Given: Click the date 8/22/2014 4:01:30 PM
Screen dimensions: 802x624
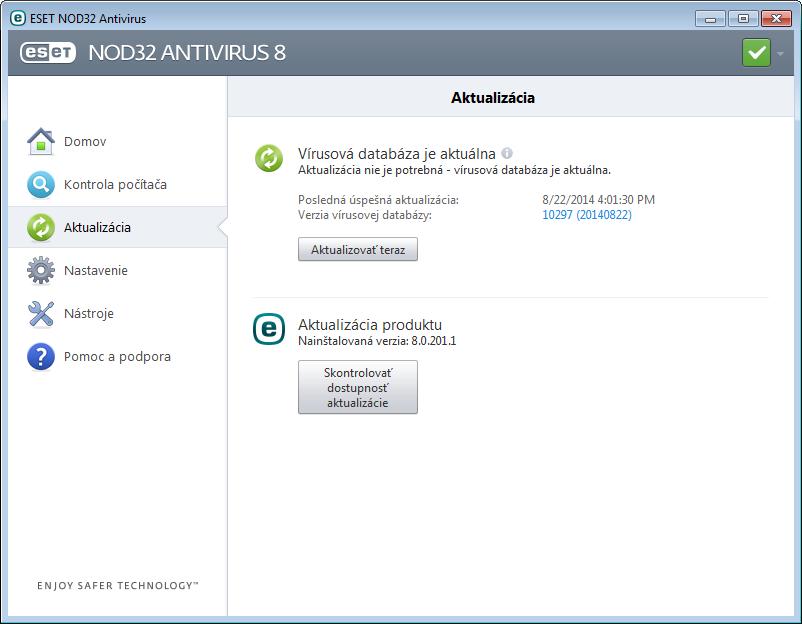Looking at the screenshot, I should [598, 199].
